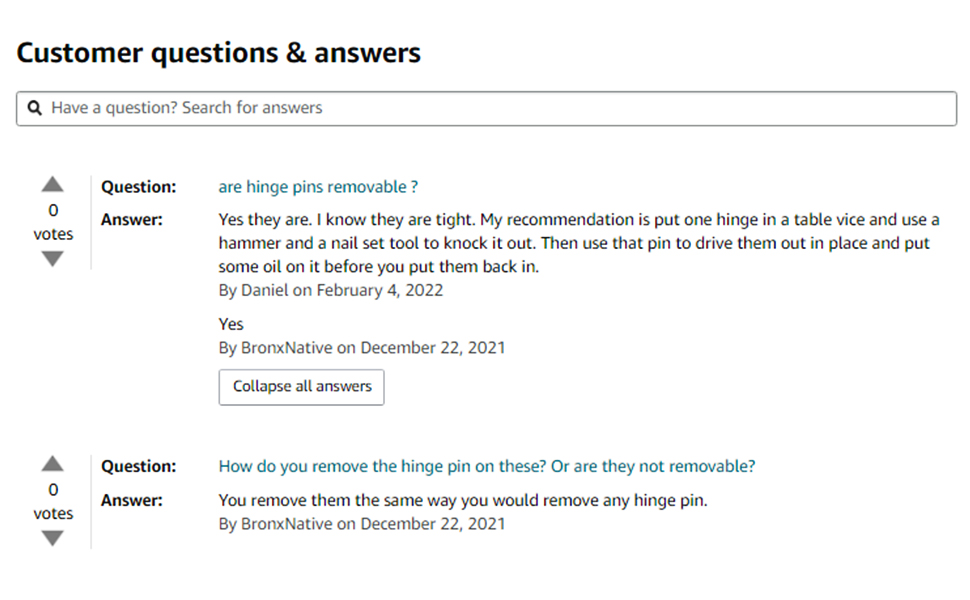Viewport: 970px width, 600px height.
Task: Focus the 'Search for answers' field
Action: 500,108
